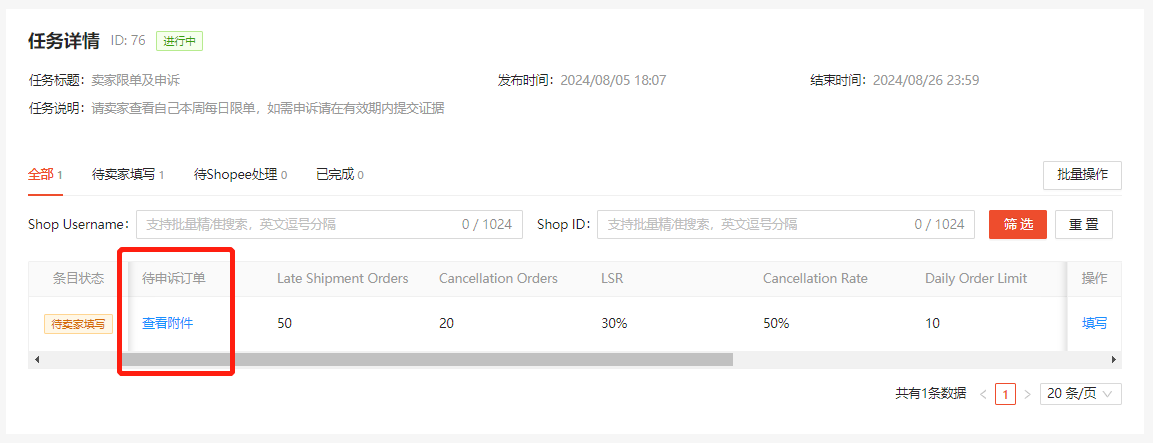Image resolution: width=1153 pixels, height=443 pixels.
Task: Click the 批量操作 button
Action: click(1082, 175)
